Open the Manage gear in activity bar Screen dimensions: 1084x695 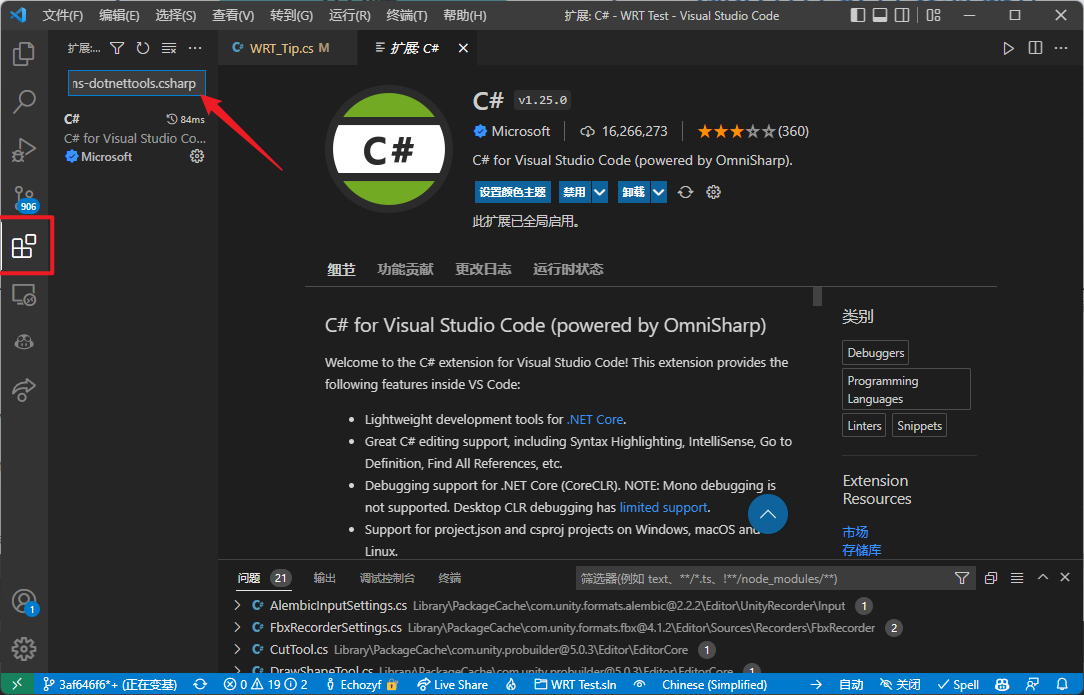pos(24,649)
